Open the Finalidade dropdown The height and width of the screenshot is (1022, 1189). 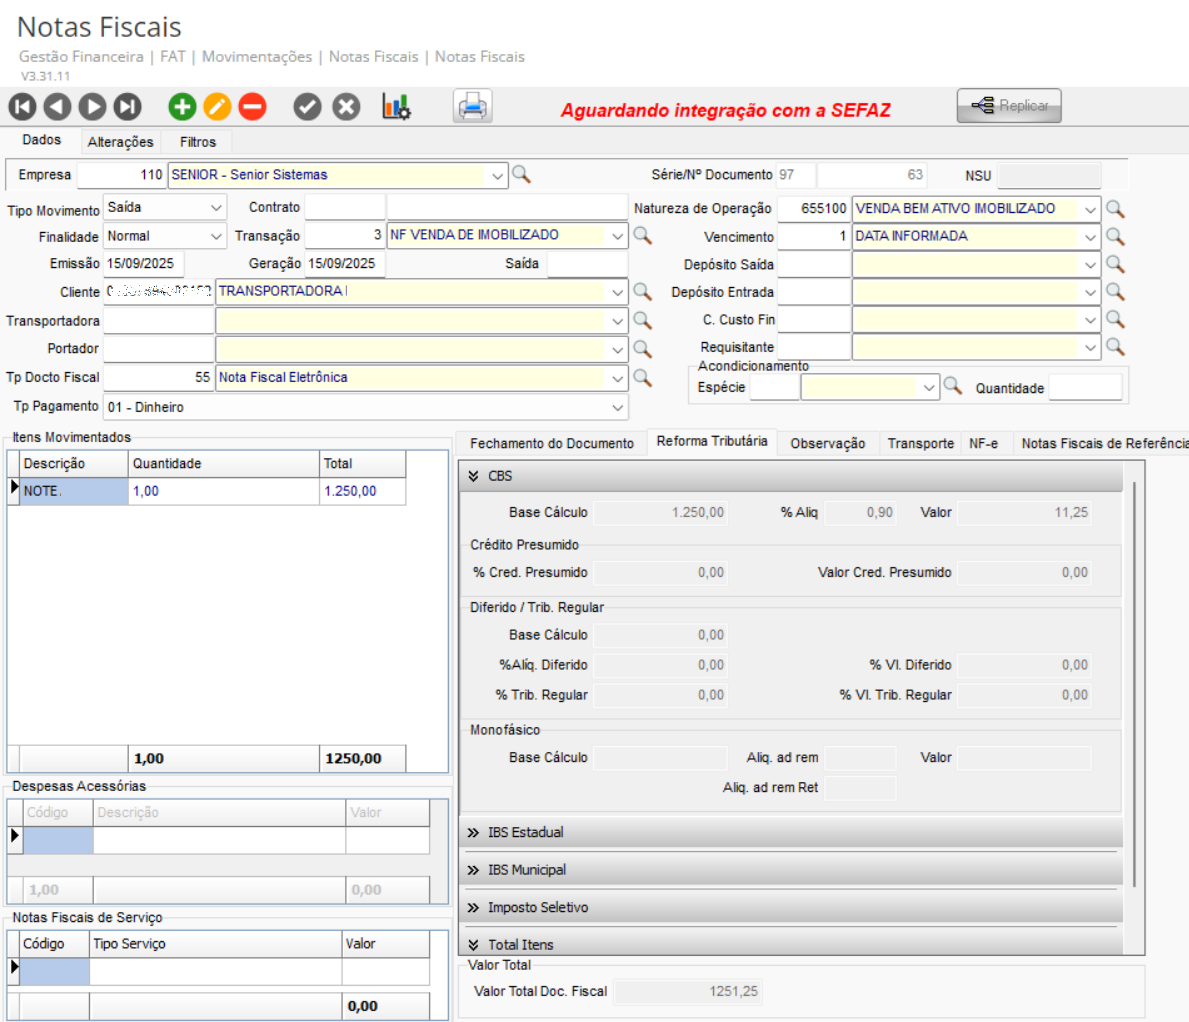[x=216, y=237]
